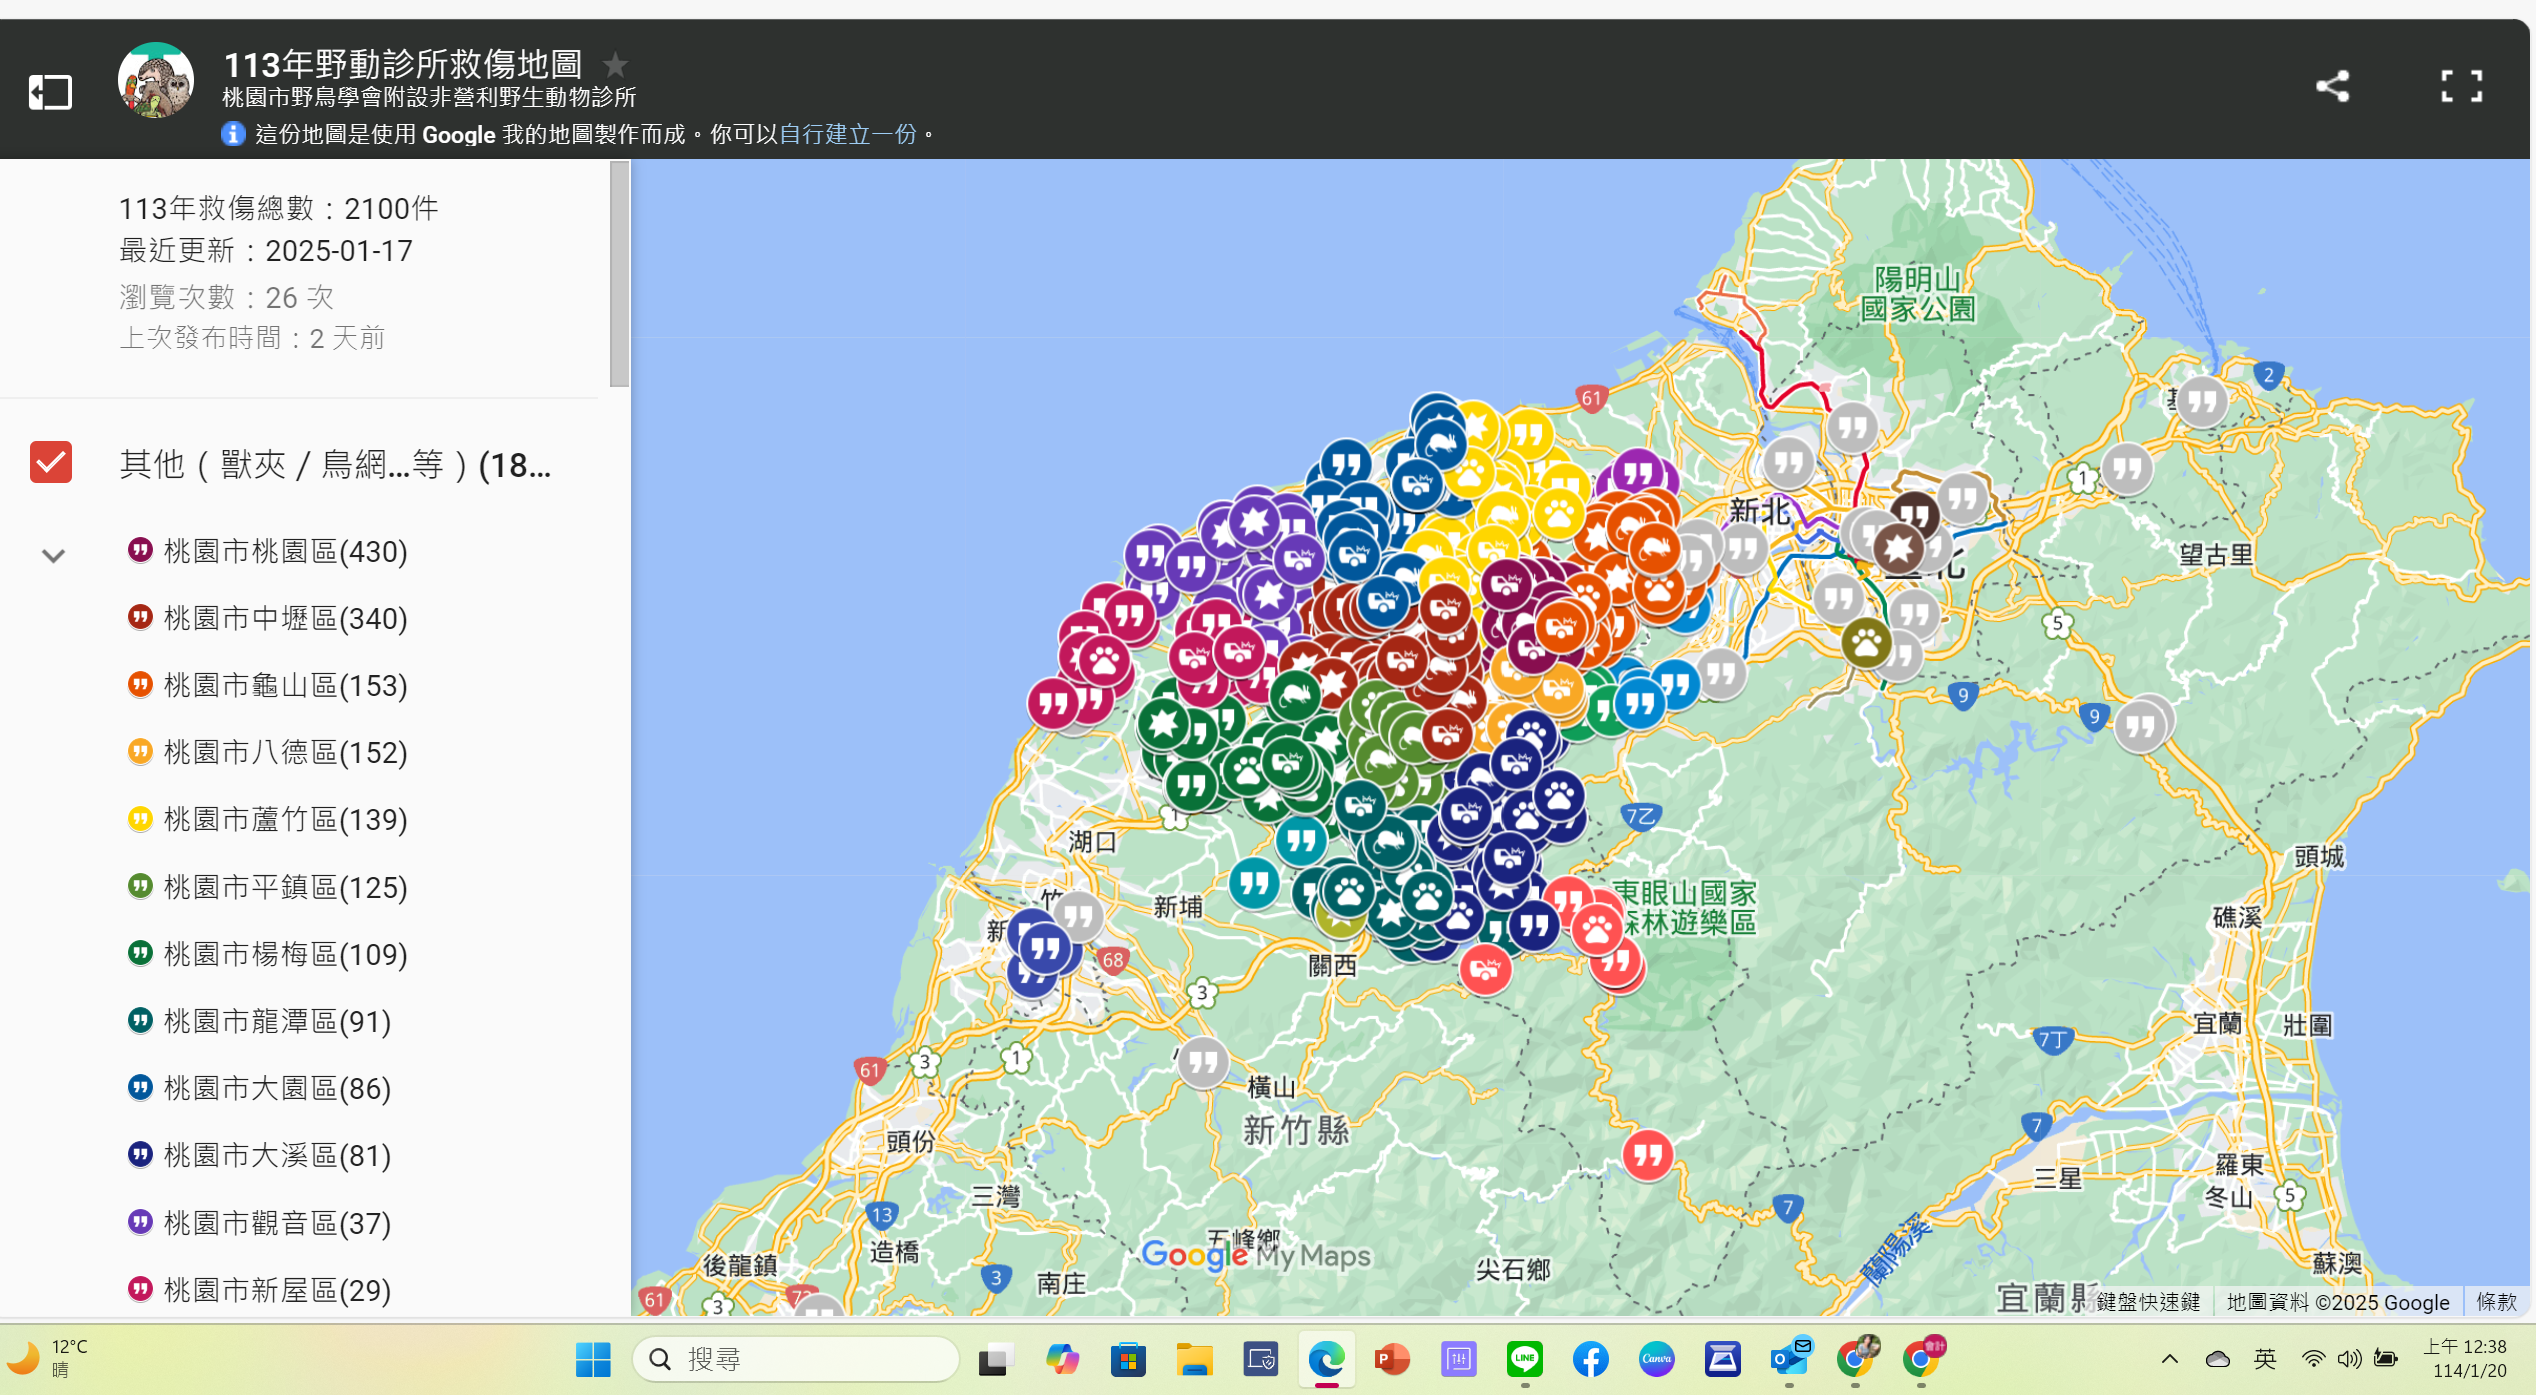The image size is (2538, 1397).
Task: Click 鍵盤快速鍵 keyboard shortcuts button
Action: (x=2147, y=1302)
